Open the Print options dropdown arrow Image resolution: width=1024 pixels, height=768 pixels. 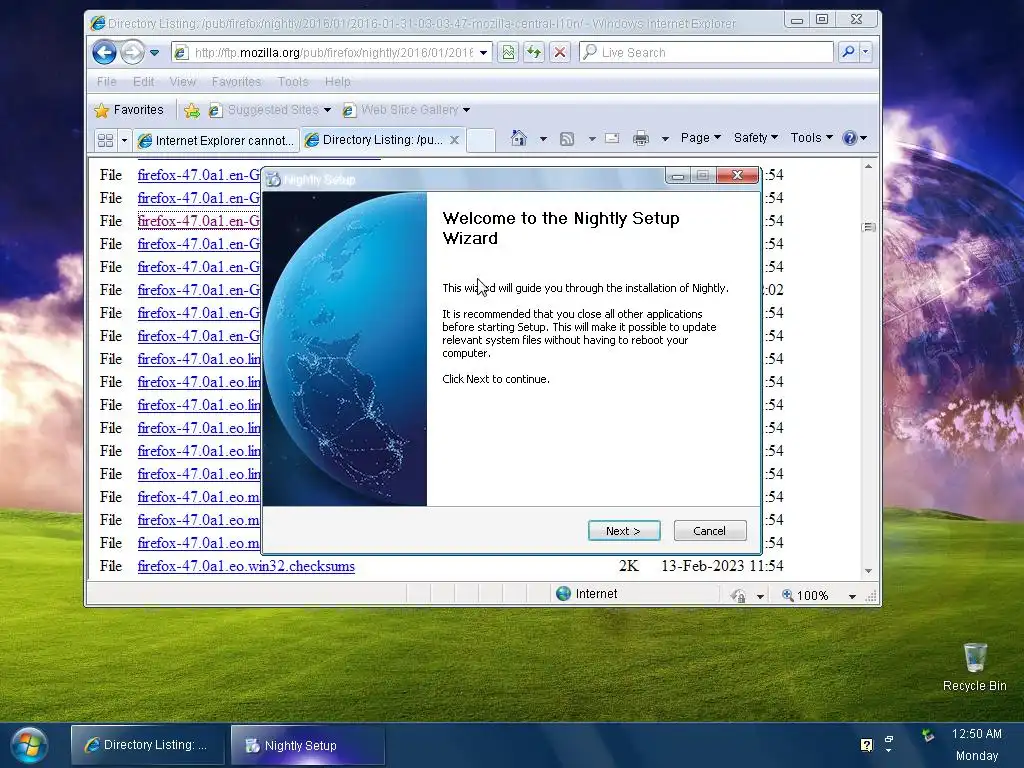[x=665, y=138]
